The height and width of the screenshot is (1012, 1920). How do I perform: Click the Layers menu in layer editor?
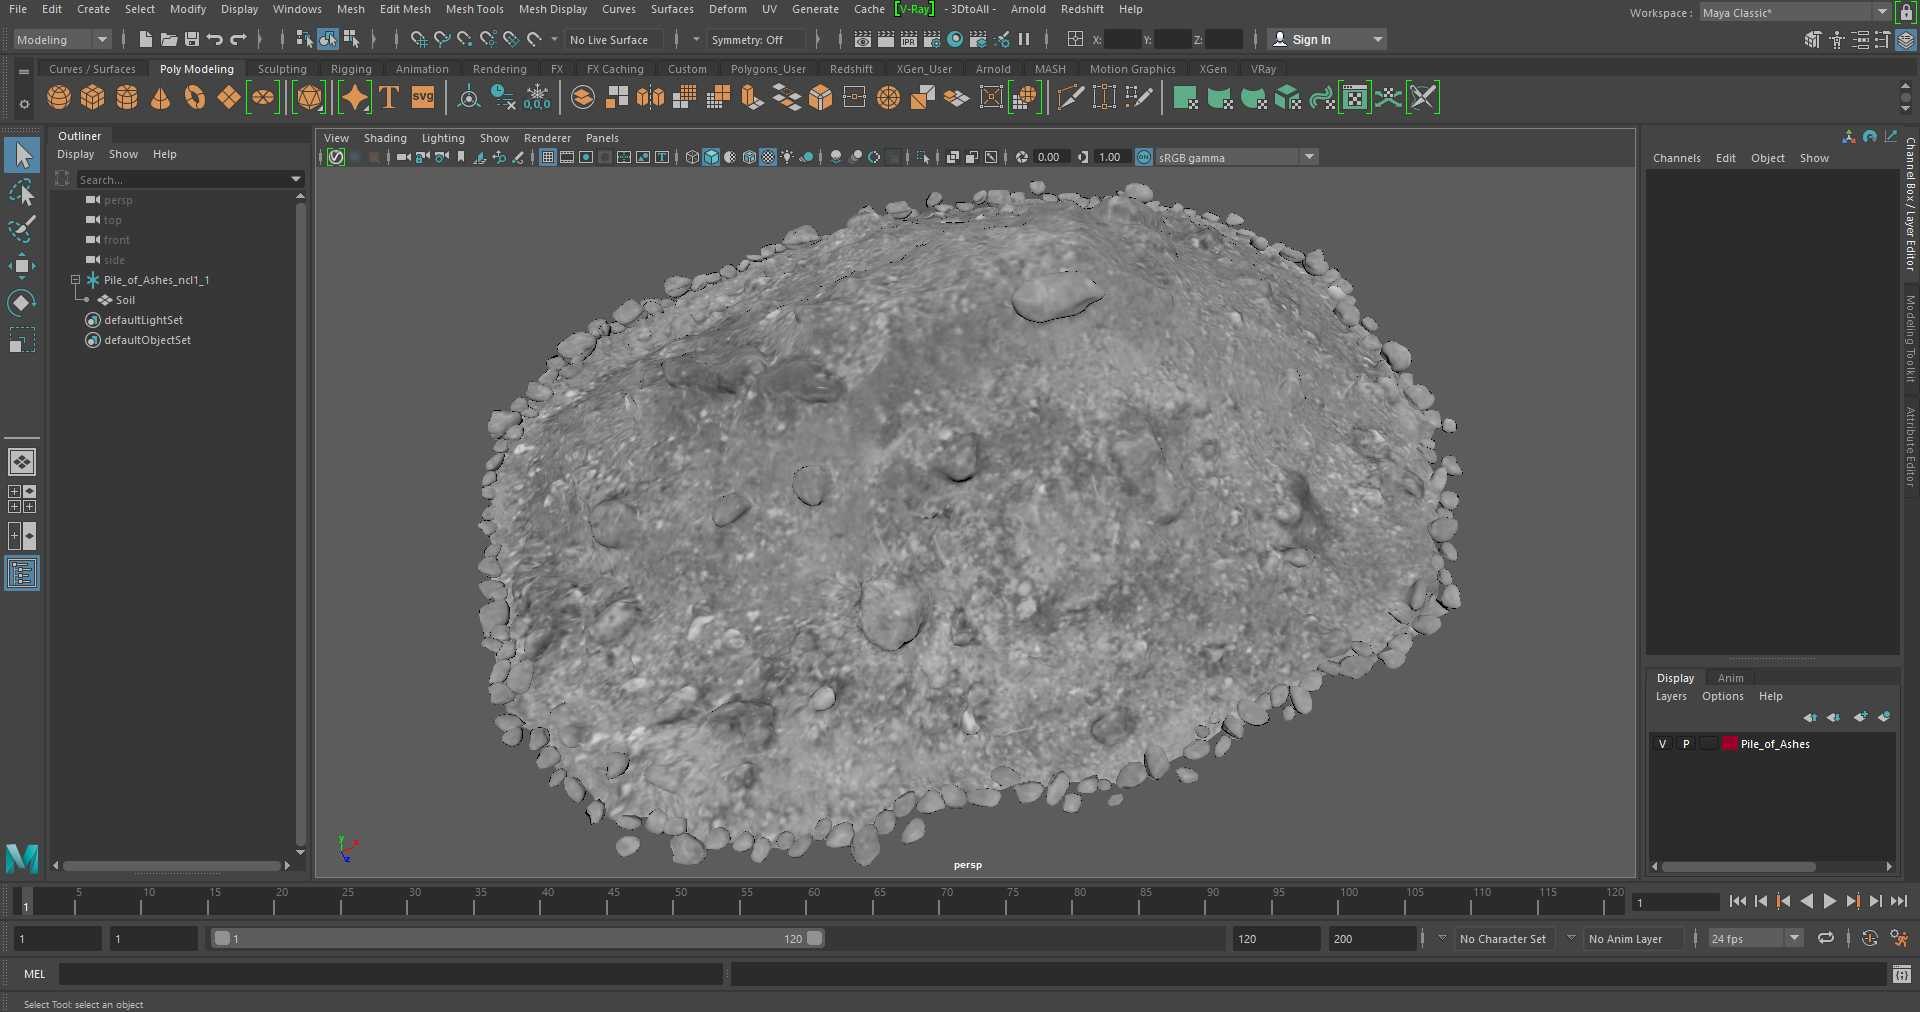tap(1671, 696)
